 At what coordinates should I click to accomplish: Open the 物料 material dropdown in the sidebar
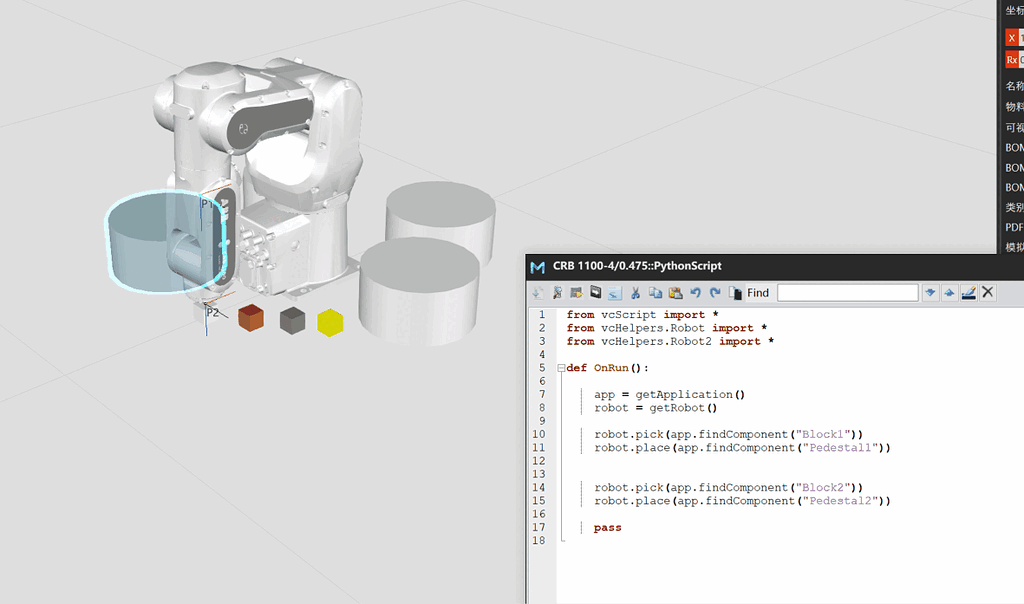pos(1012,107)
